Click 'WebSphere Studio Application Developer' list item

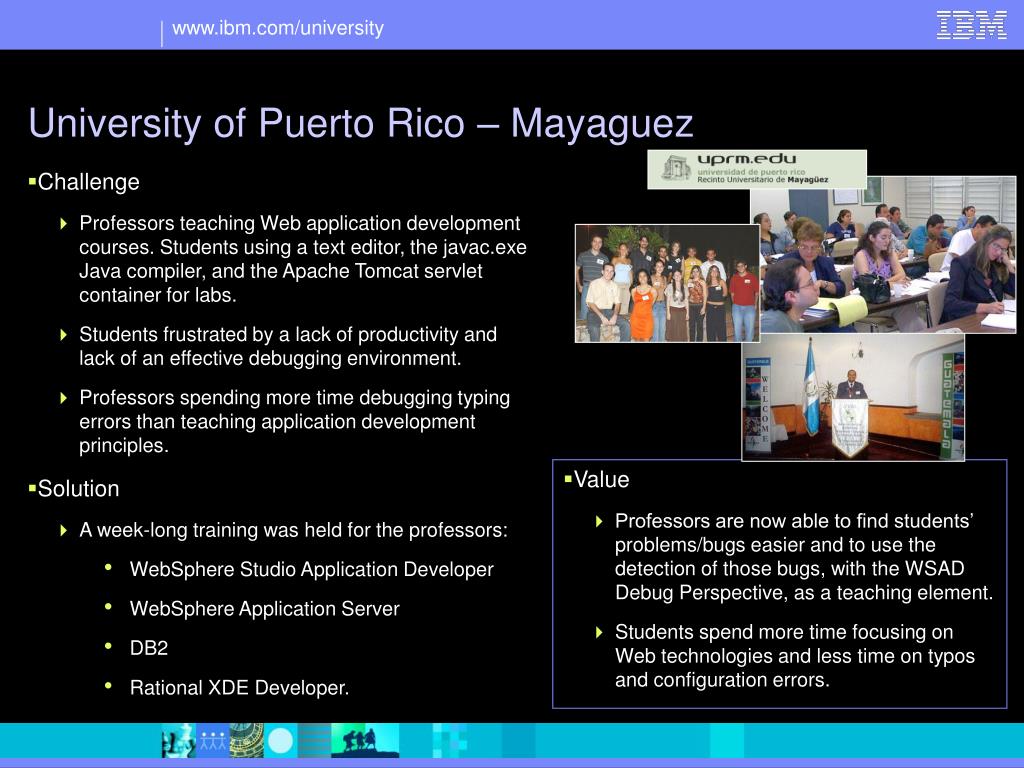pos(312,569)
